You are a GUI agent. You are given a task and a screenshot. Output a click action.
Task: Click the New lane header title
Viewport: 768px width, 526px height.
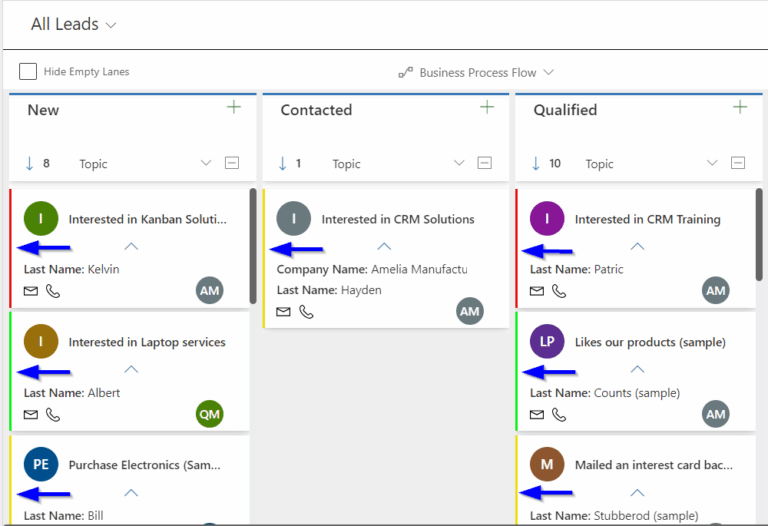[43, 110]
